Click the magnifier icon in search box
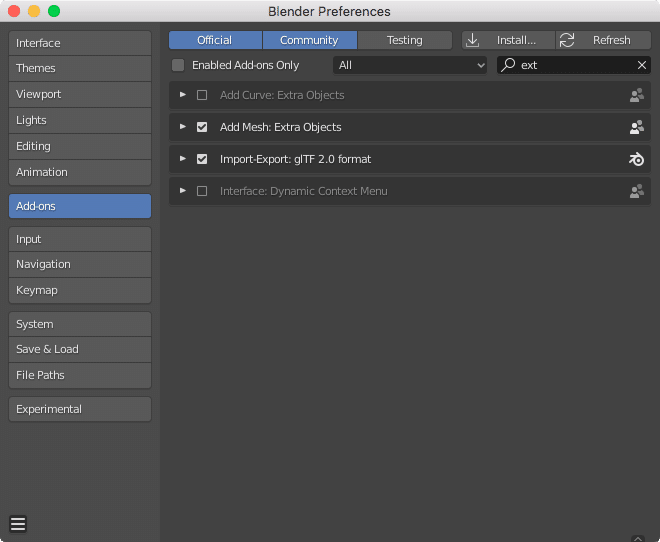 click(508, 65)
